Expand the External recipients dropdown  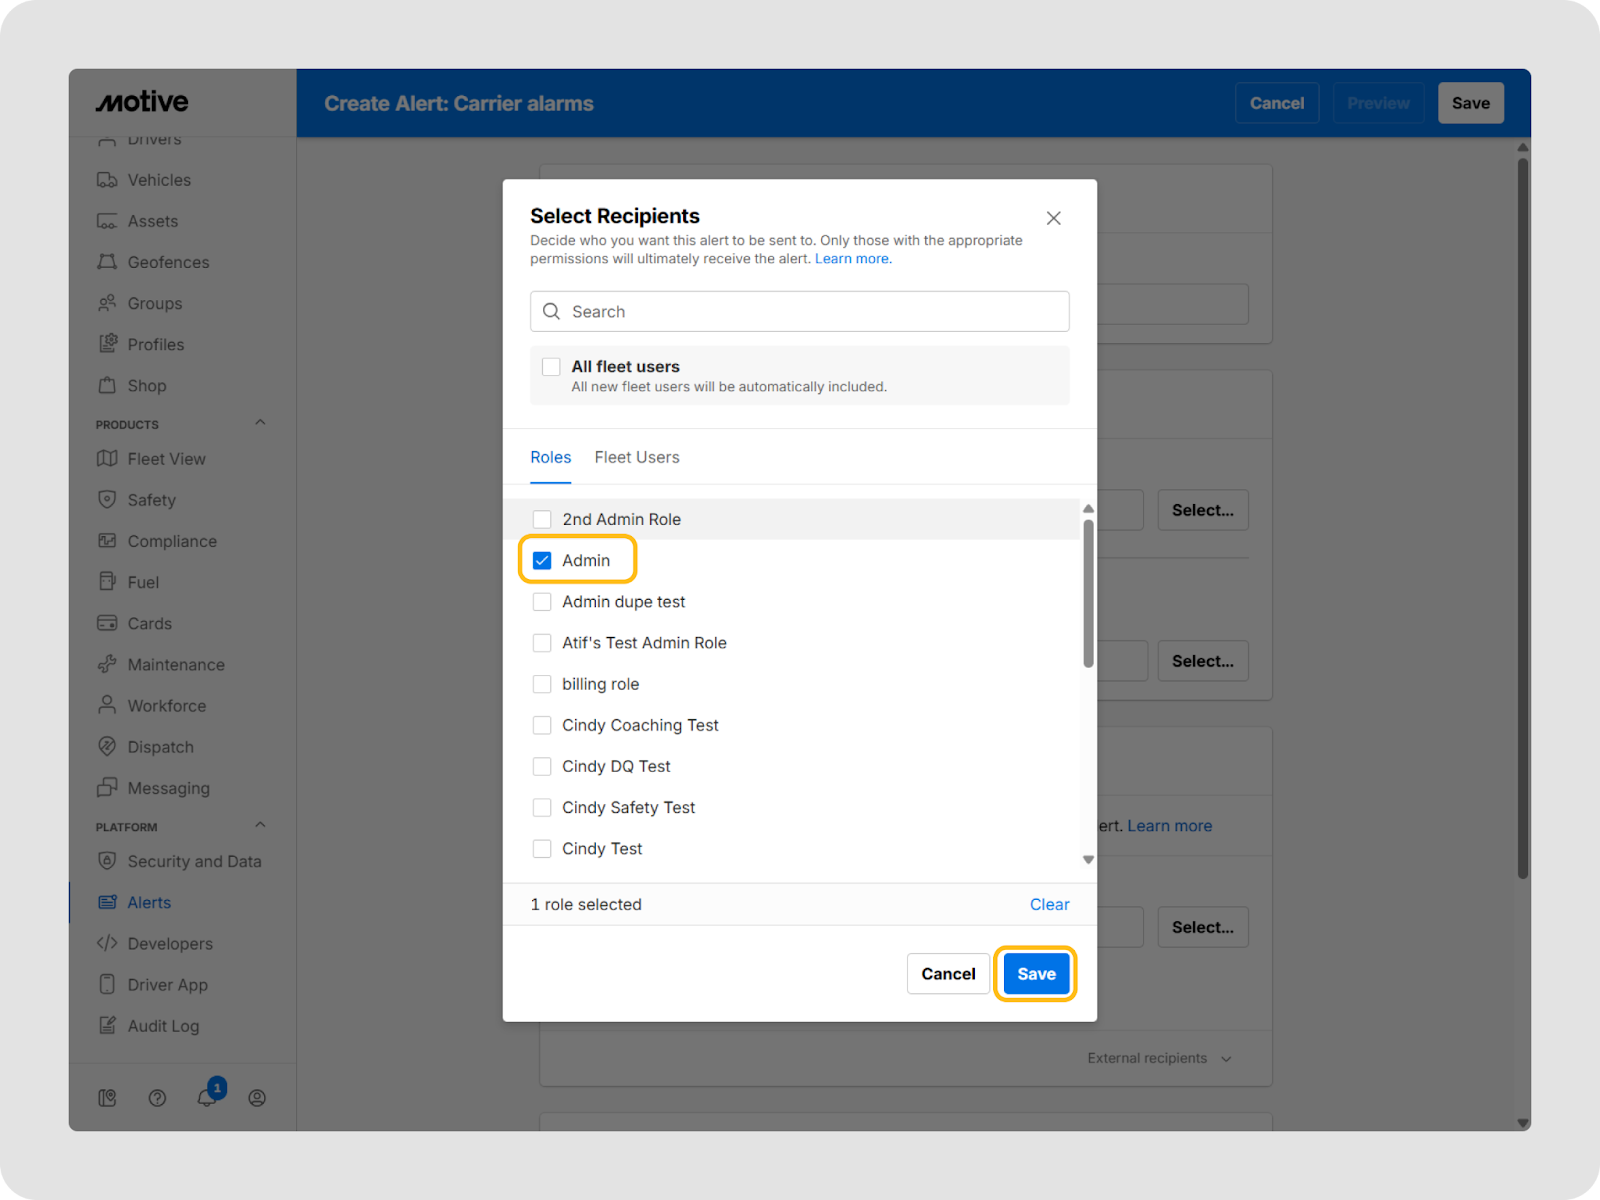coord(1159,1058)
